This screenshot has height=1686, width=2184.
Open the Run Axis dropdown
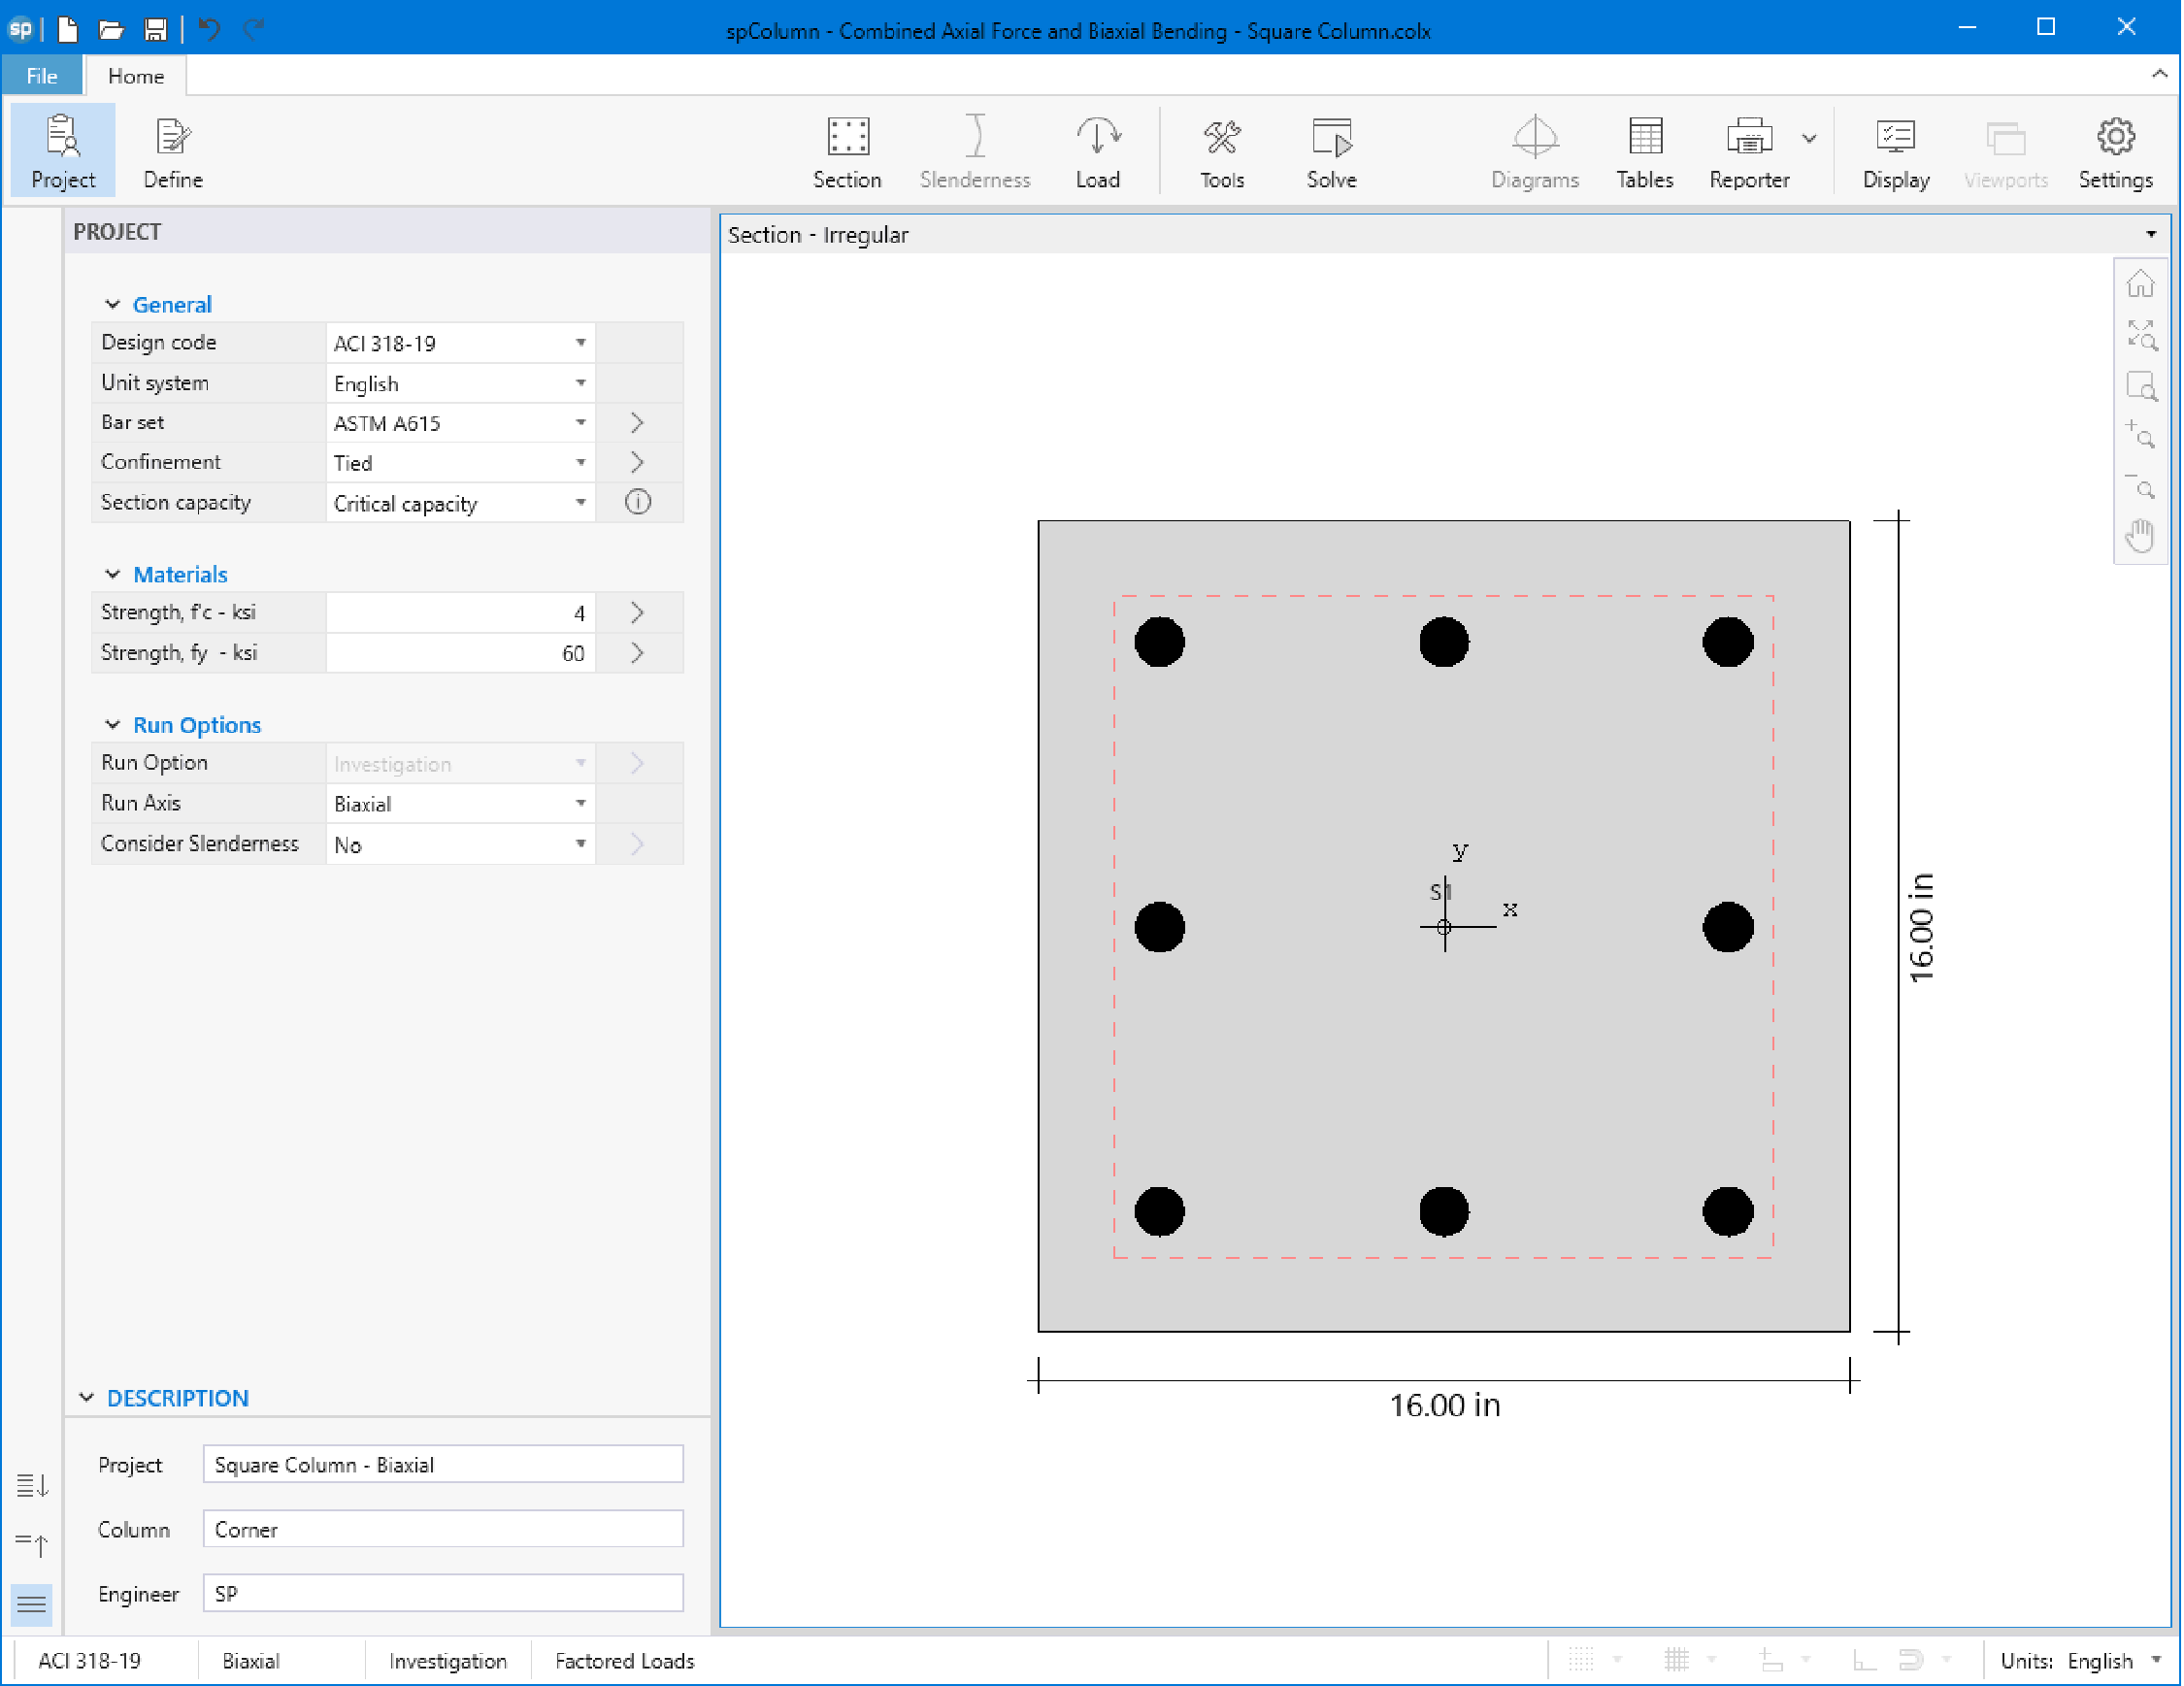pos(580,804)
